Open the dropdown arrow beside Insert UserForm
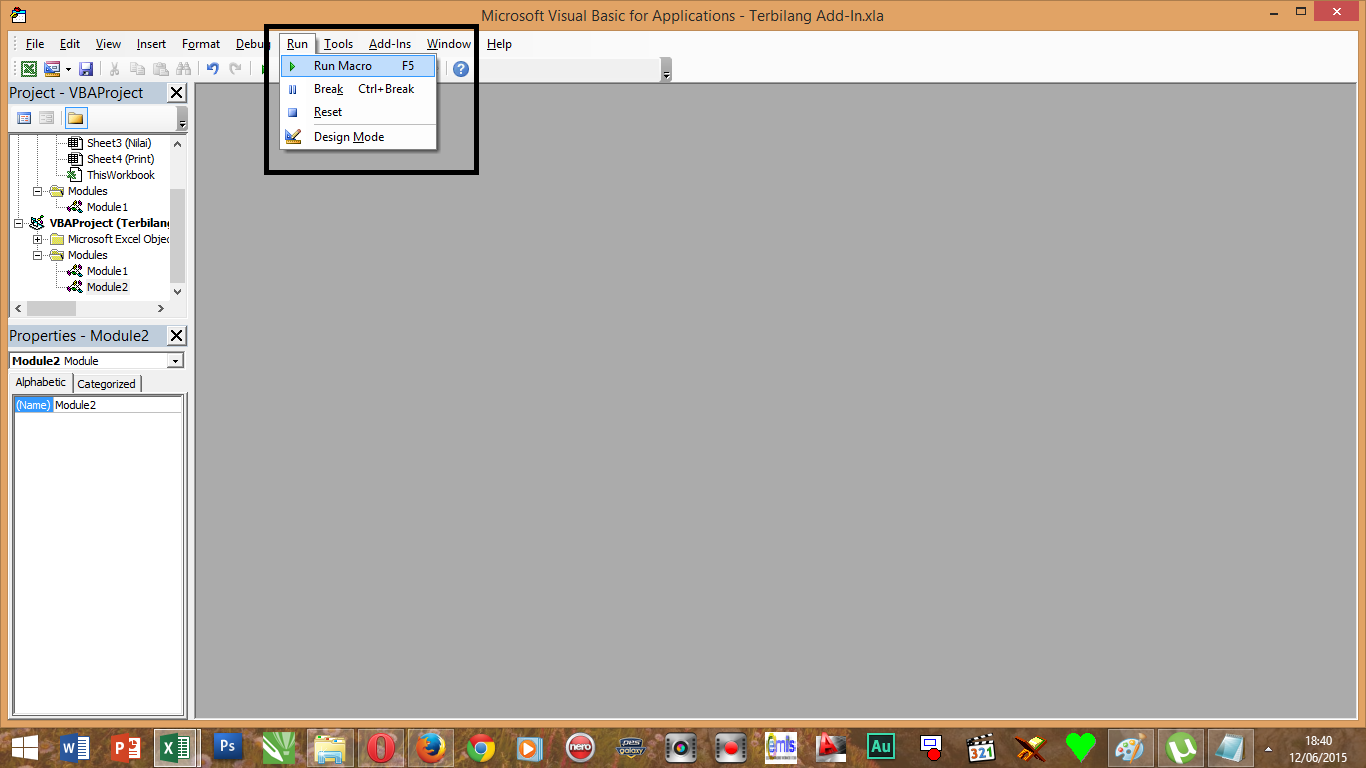1366x768 pixels. [68, 69]
